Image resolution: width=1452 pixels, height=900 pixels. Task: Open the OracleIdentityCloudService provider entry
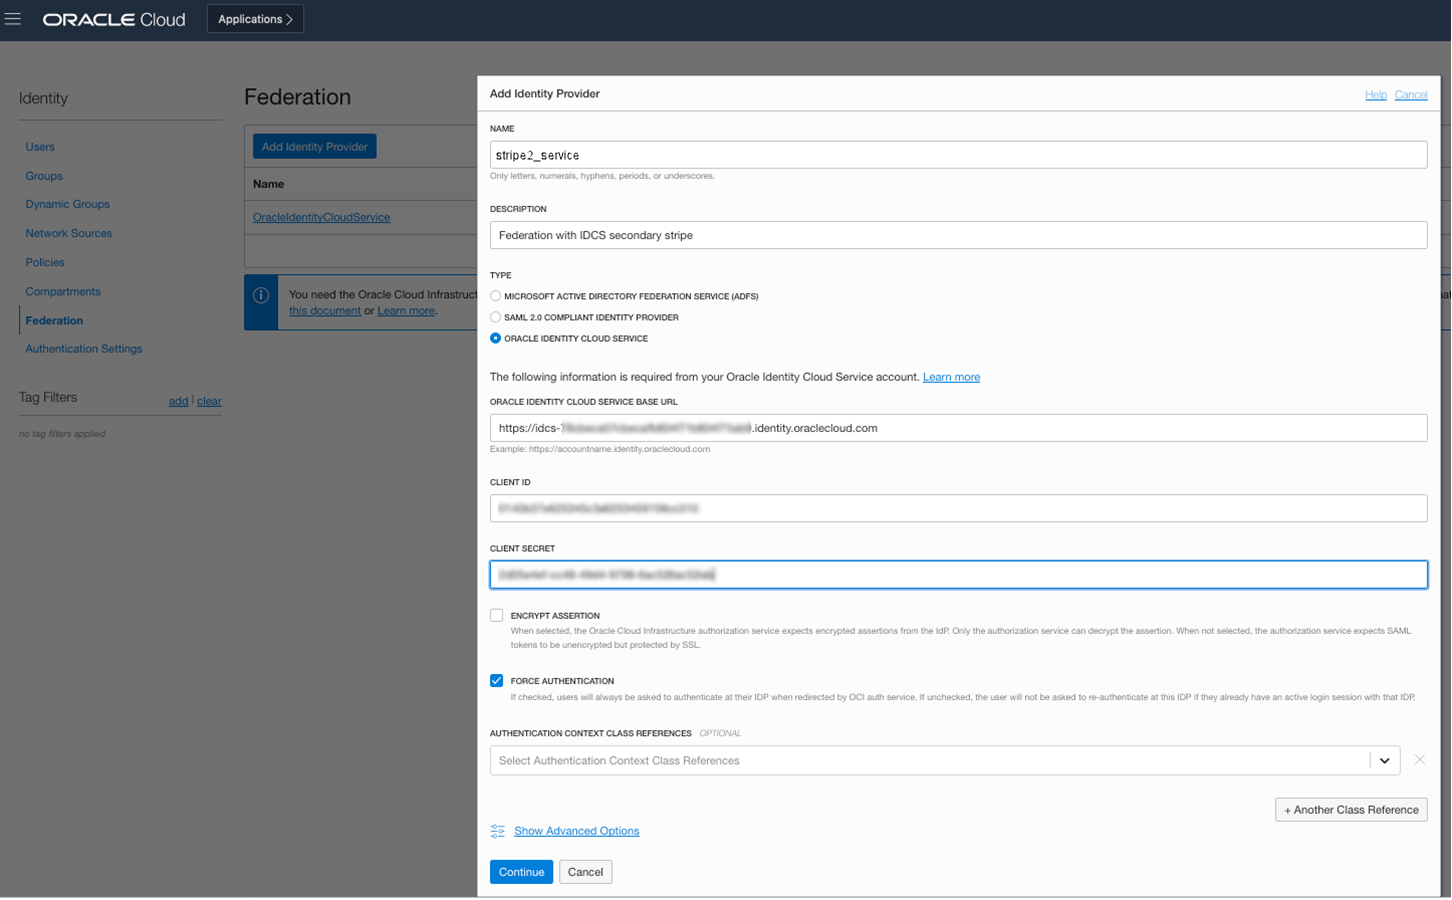coord(319,217)
